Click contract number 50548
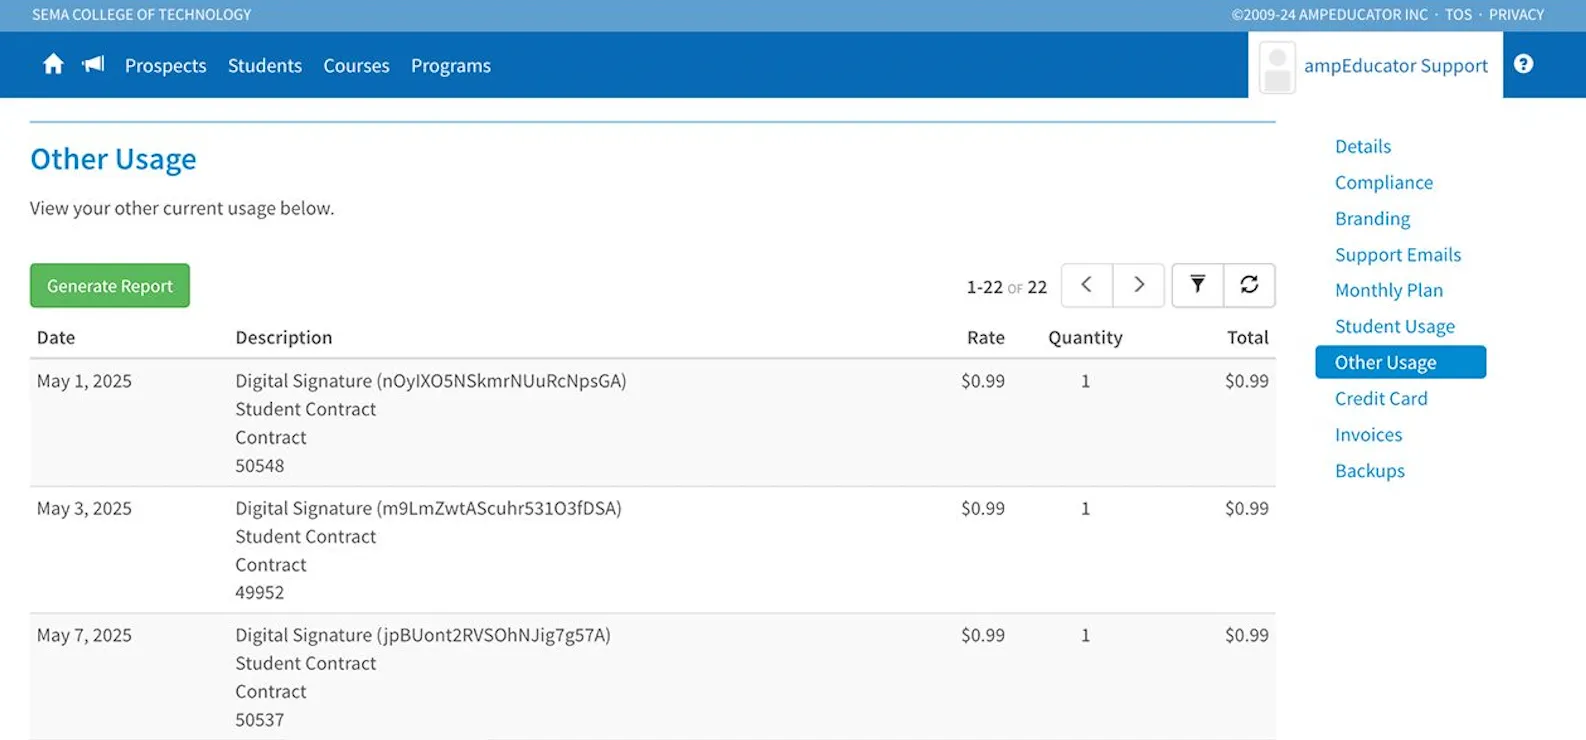Image resolution: width=1586 pixels, height=740 pixels. click(x=260, y=466)
